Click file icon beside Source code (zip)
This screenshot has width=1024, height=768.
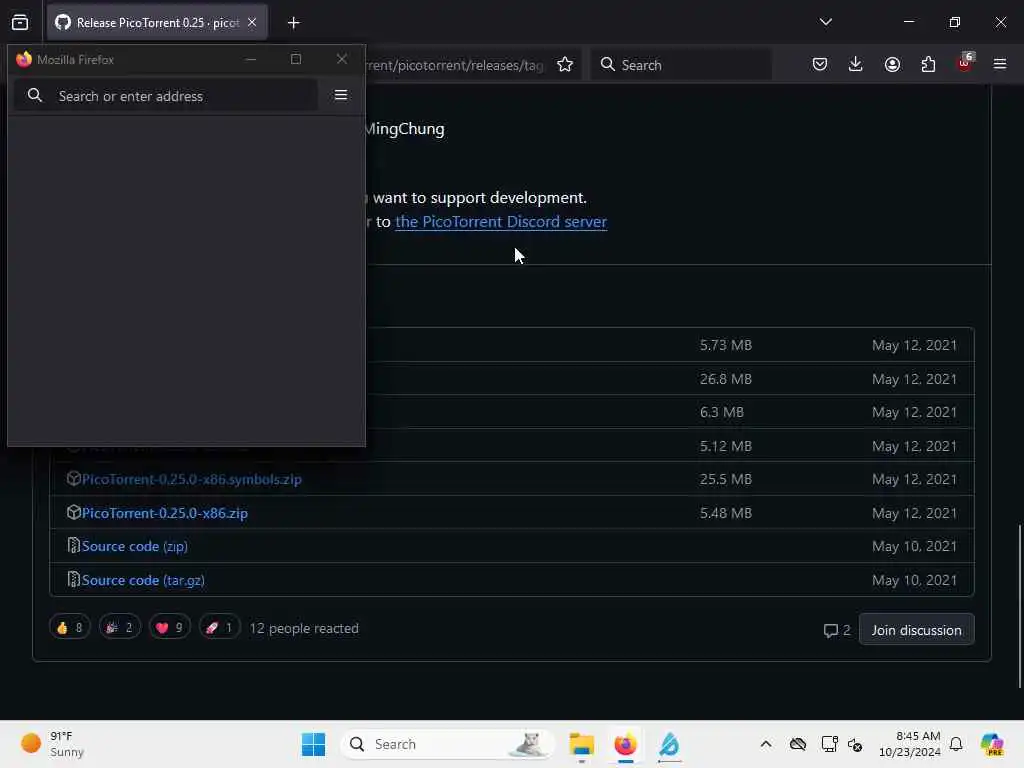pos(73,545)
